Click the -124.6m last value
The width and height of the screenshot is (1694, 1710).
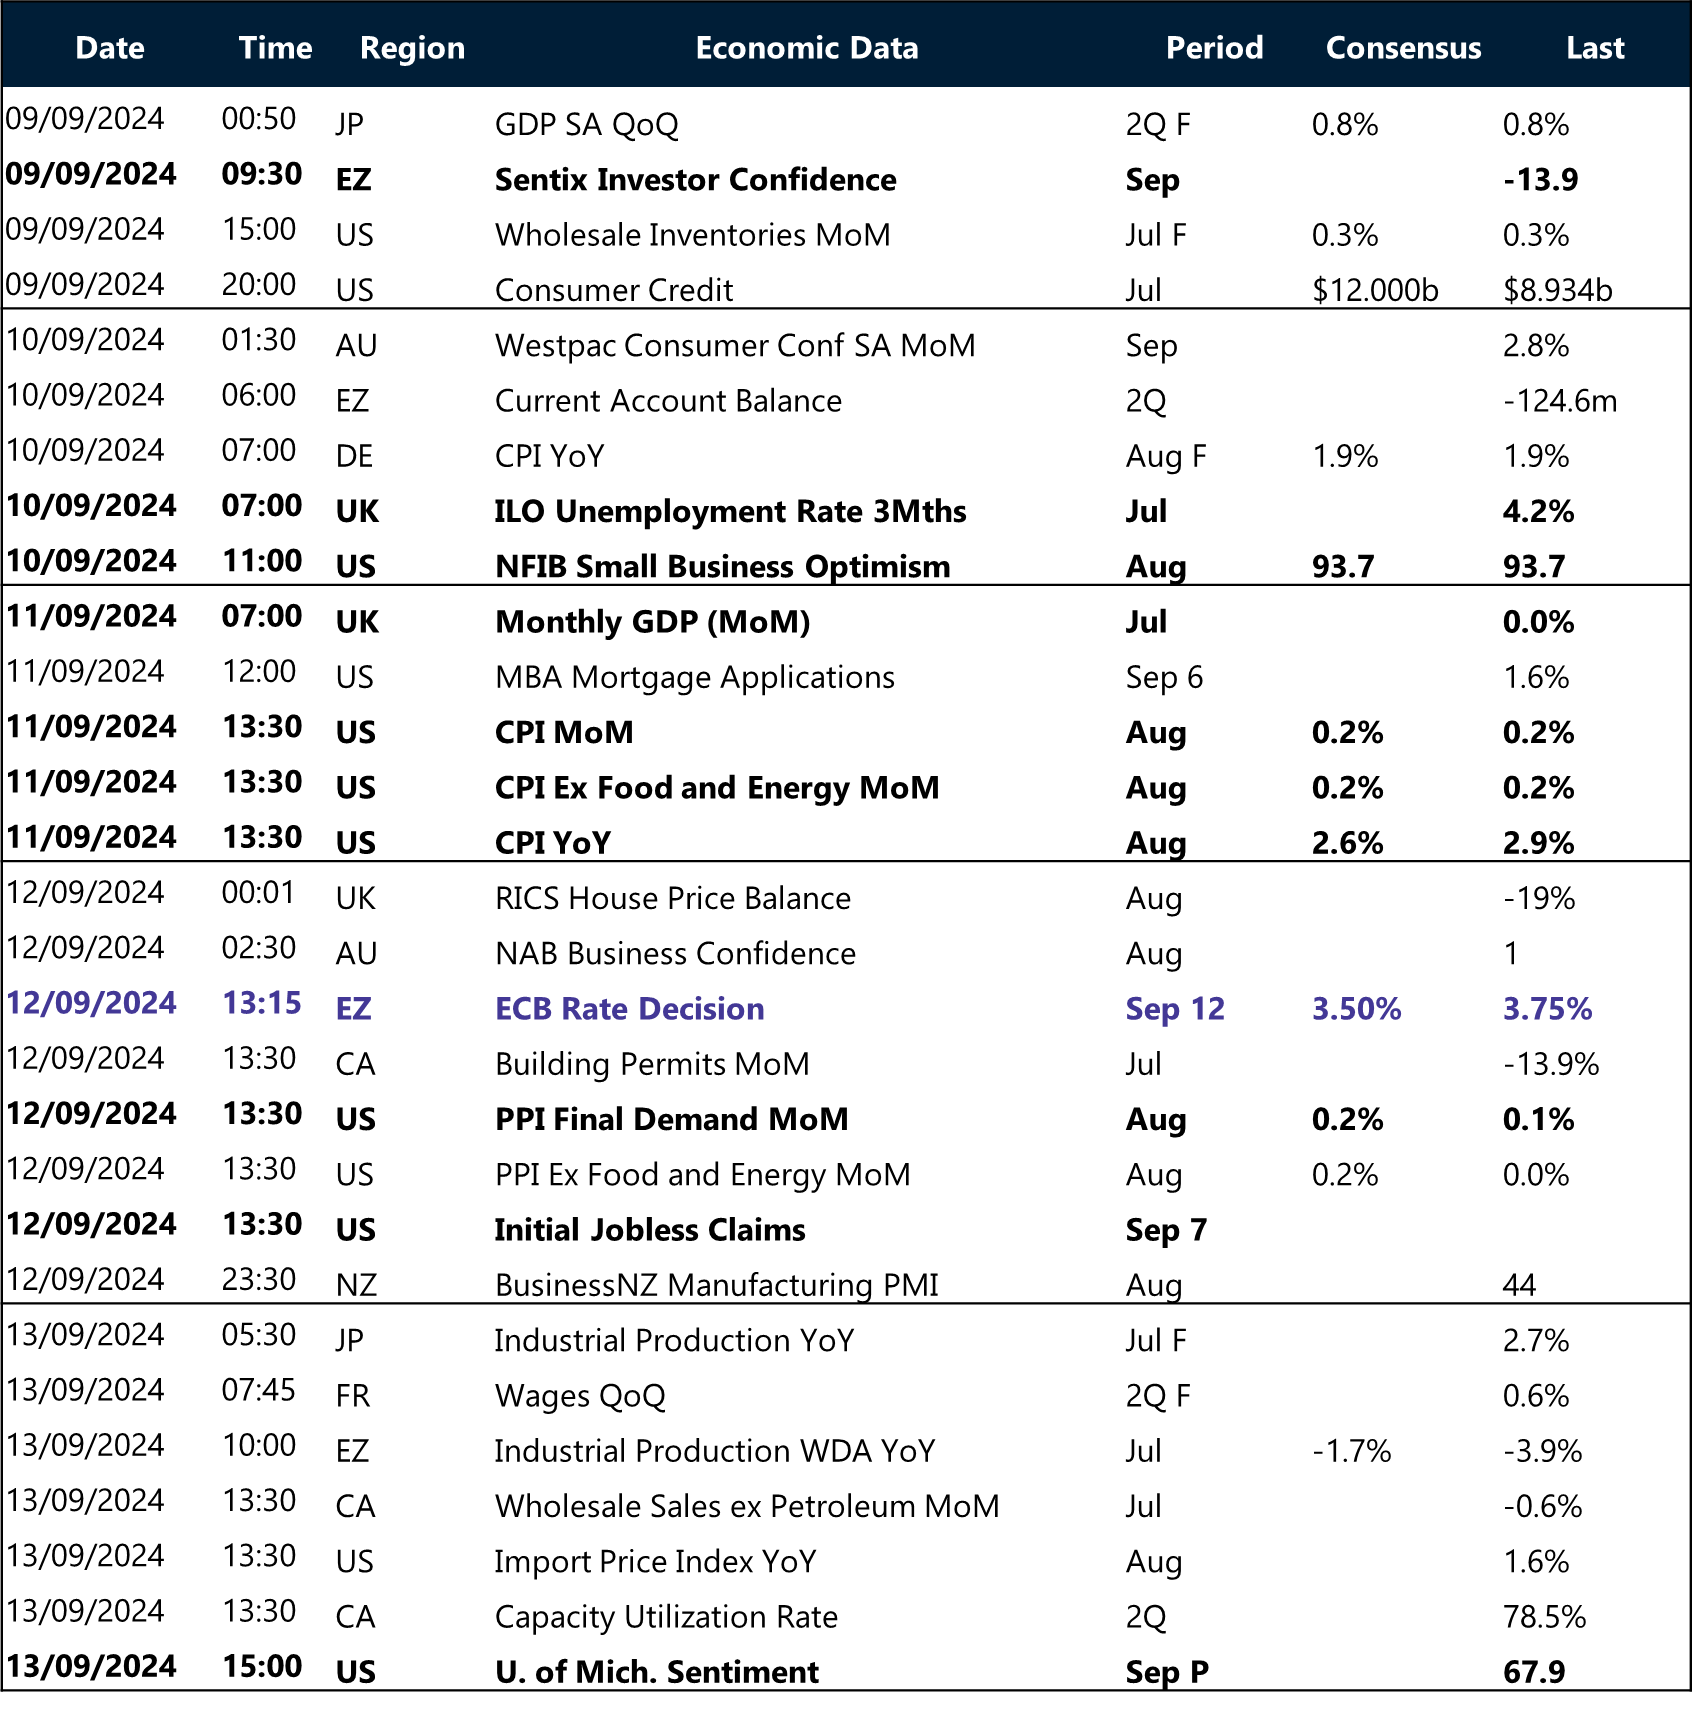click(1560, 401)
